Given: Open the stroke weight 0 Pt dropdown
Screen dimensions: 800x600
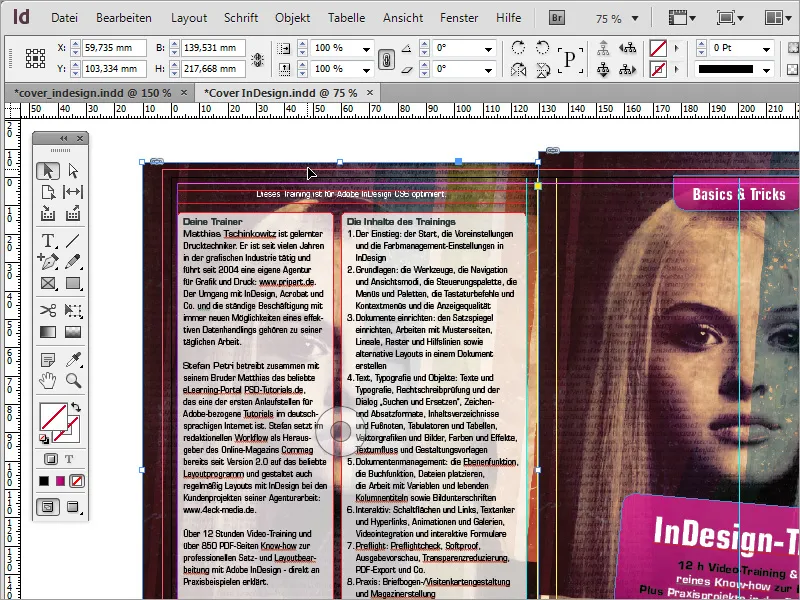Looking at the screenshot, I should (x=766, y=49).
